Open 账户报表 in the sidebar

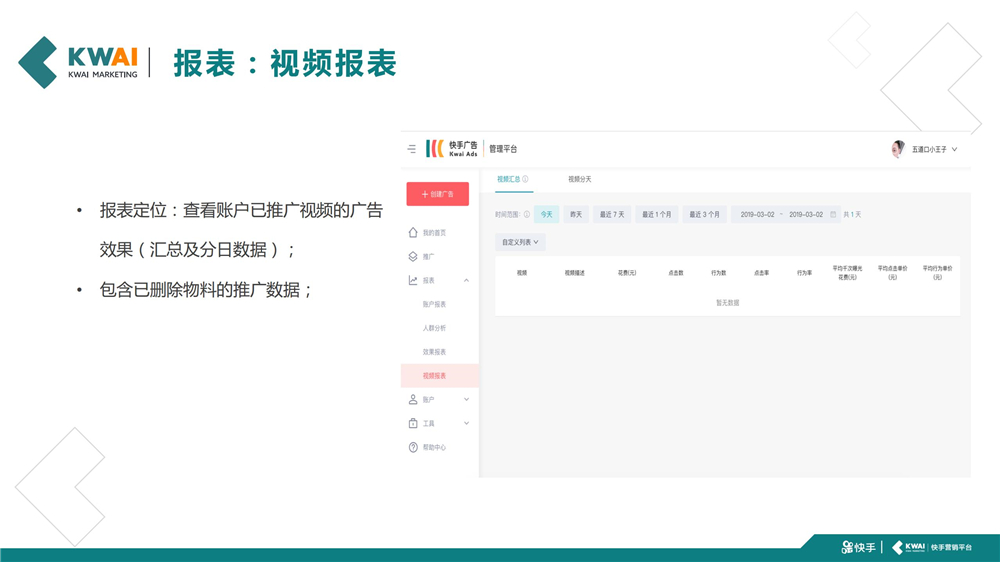tap(434, 304)
